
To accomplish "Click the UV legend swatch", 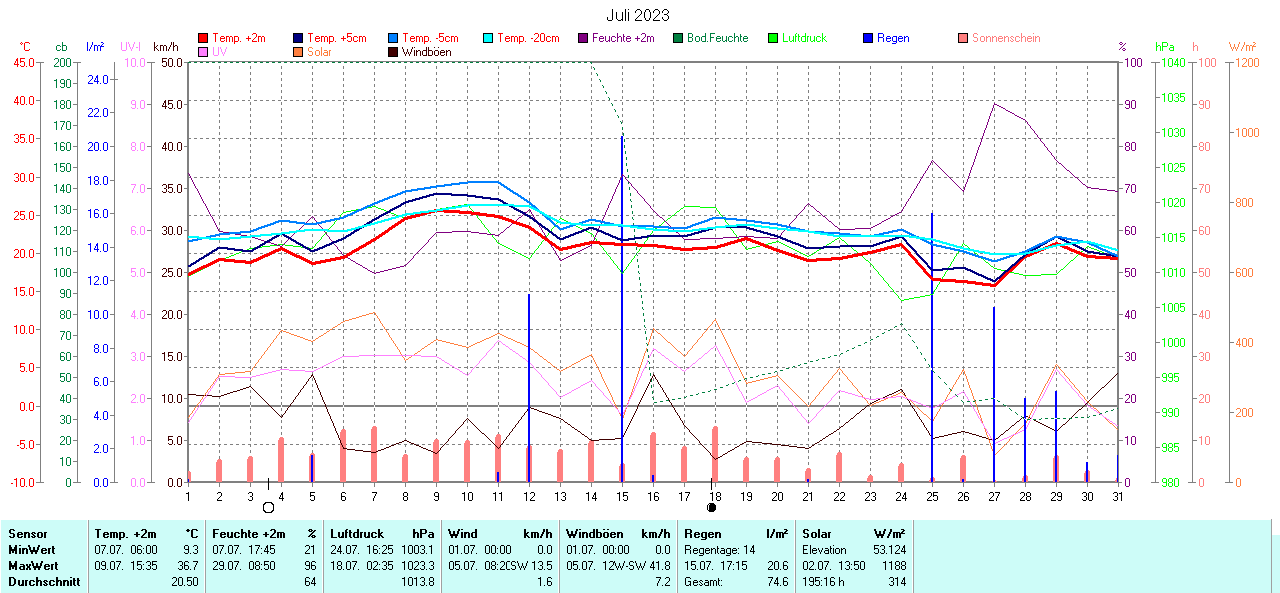I will coord(204,51).
